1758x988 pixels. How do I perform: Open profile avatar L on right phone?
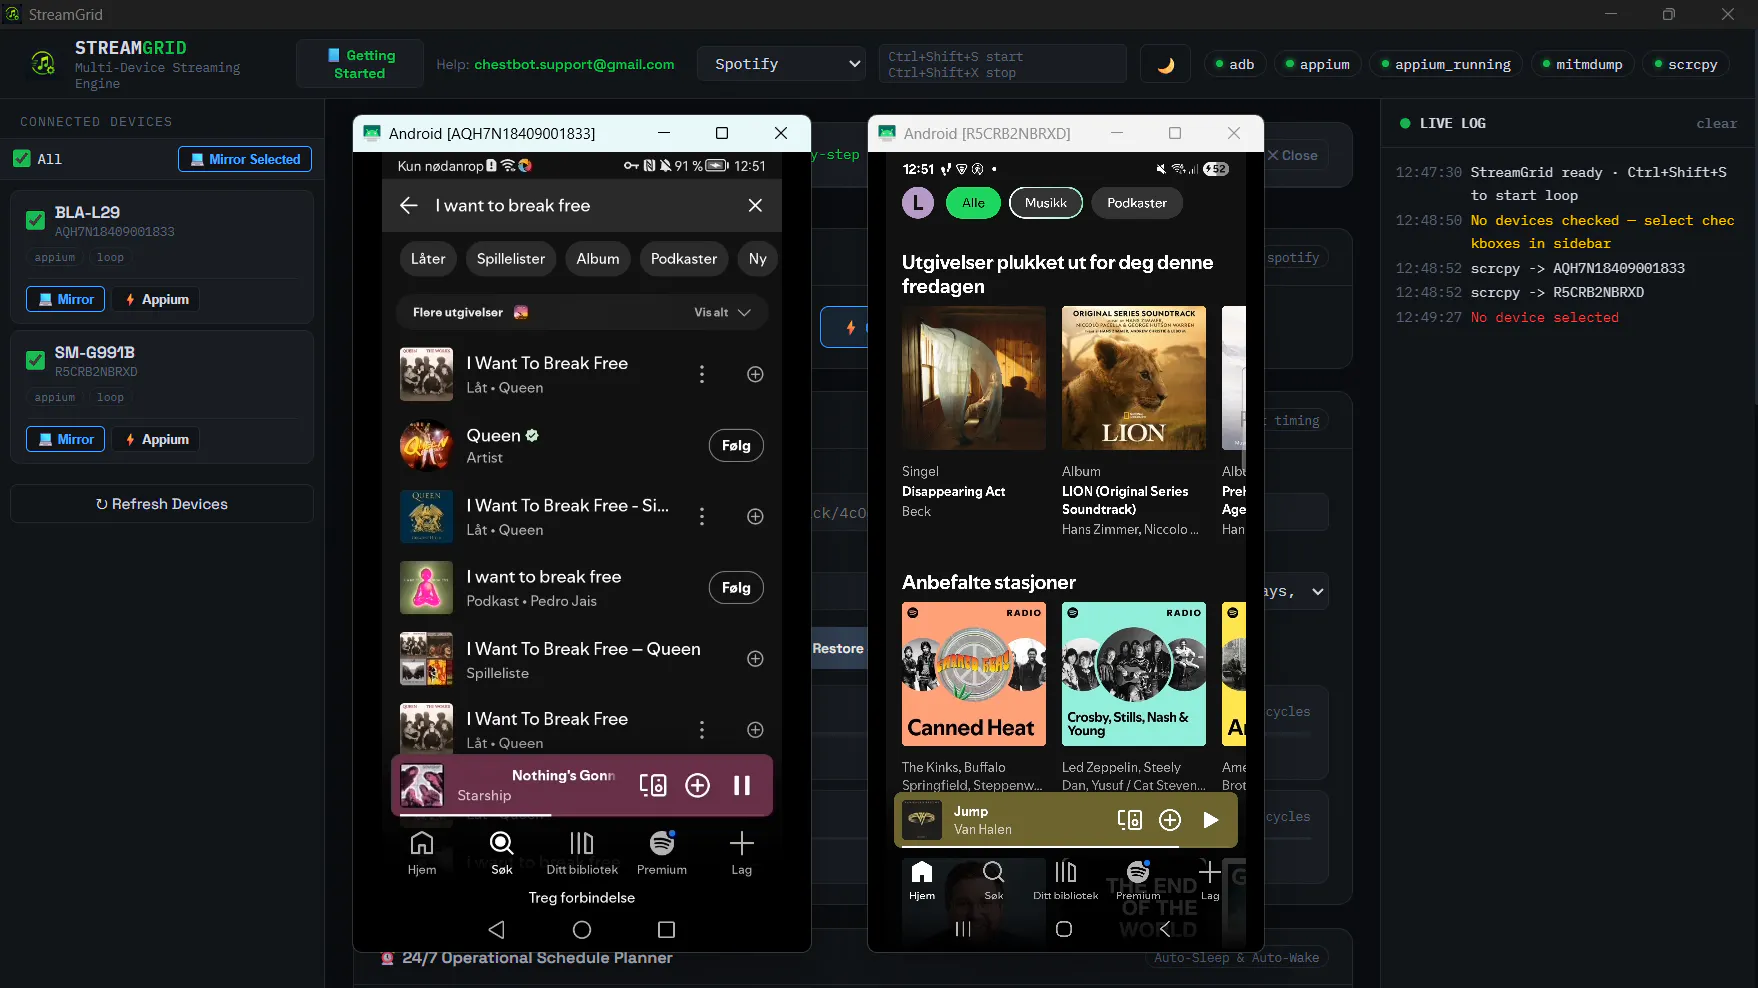918,203
